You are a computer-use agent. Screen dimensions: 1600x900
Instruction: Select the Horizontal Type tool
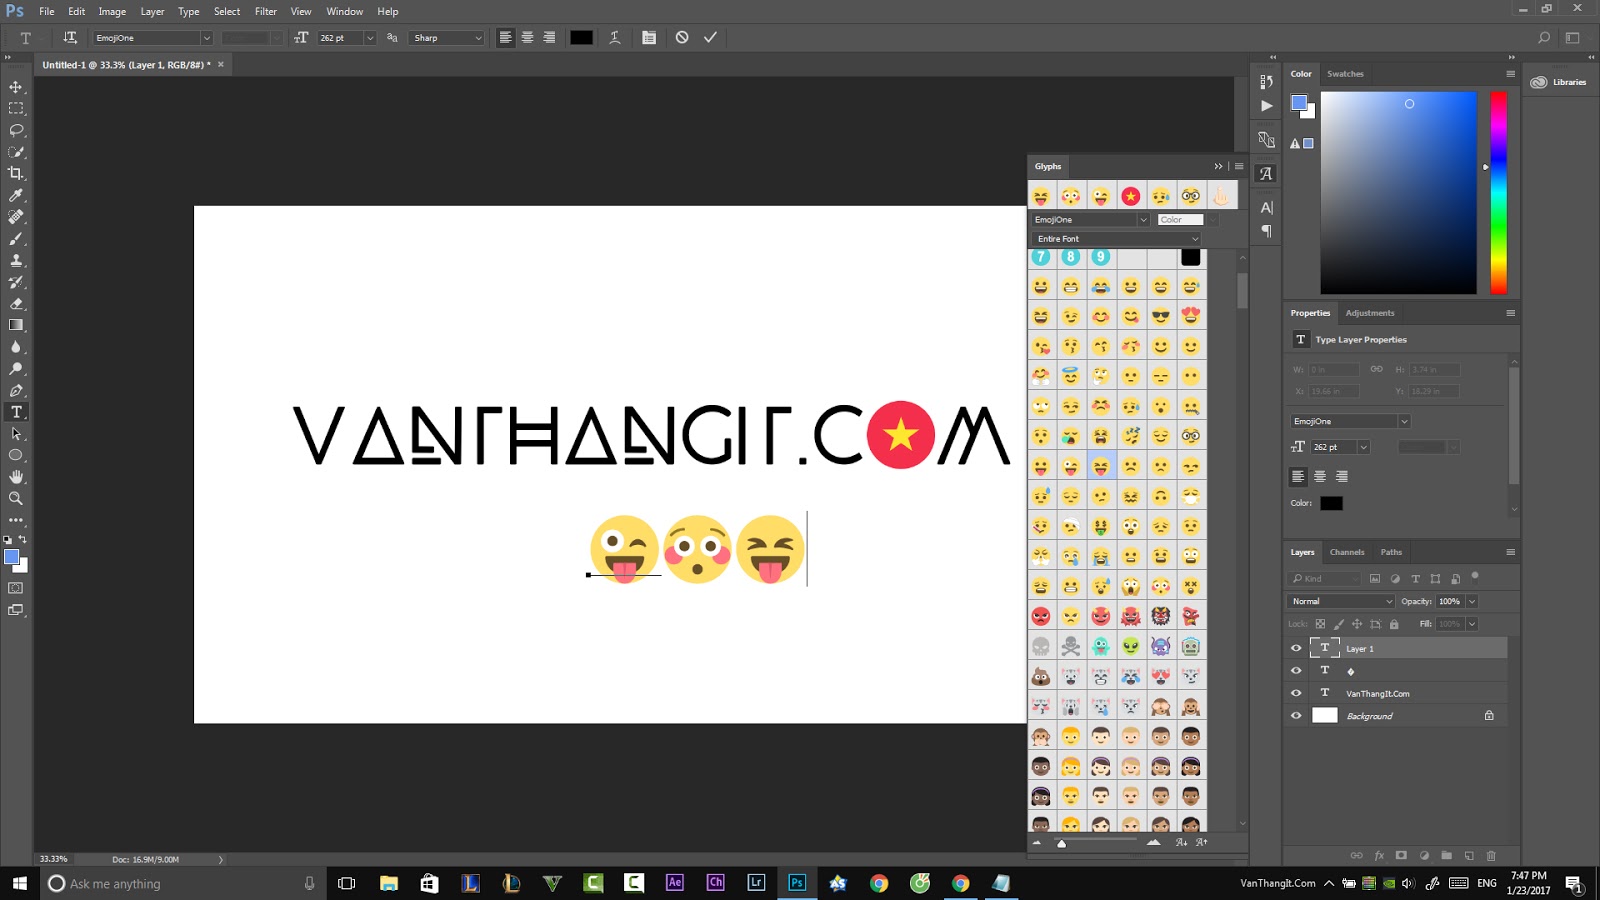(x=16, y=412)
